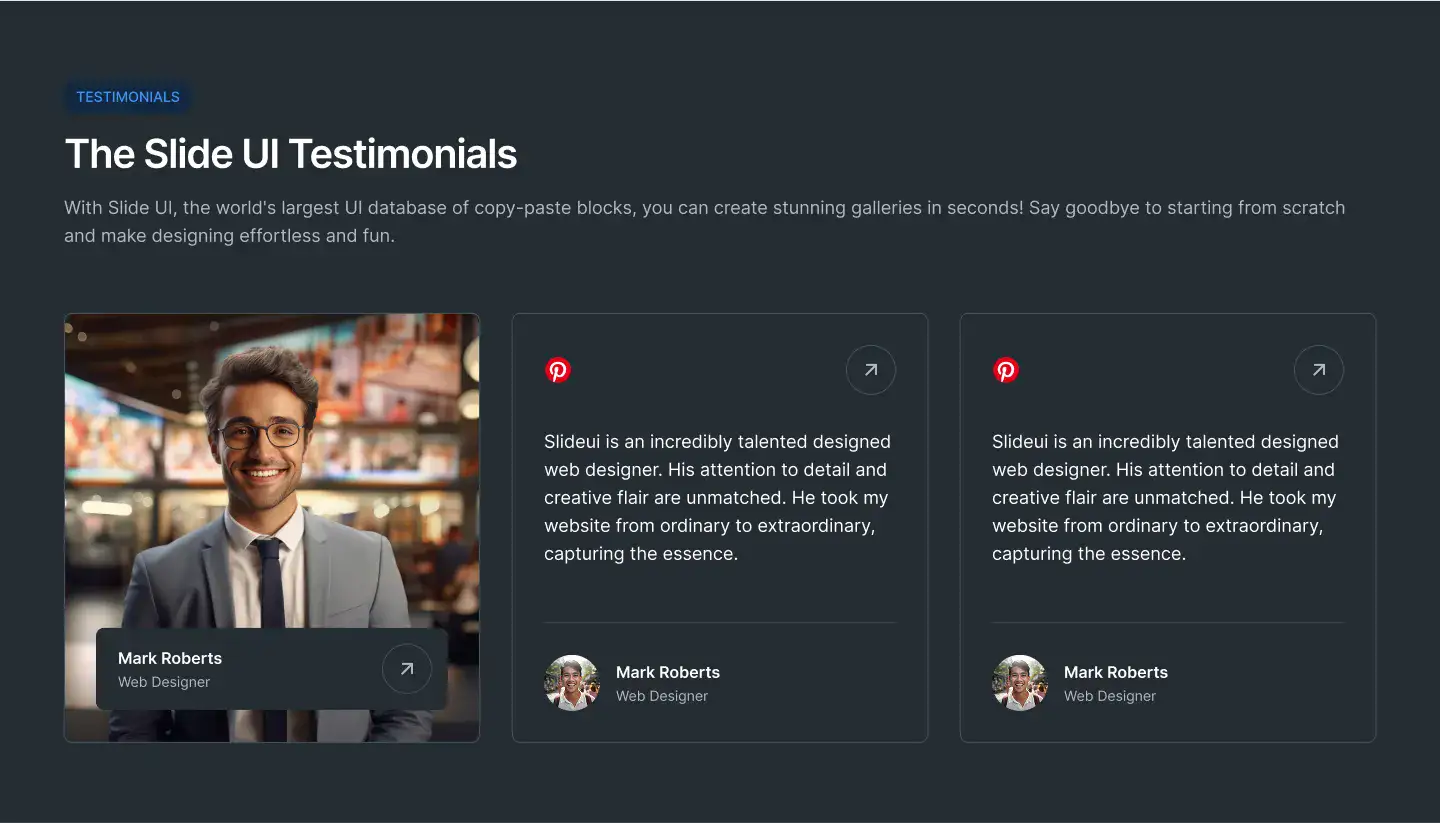Click testimonial text in right card
This screenshot has width=1440, height=823.
pyautogui.click(x=1166, y=497)
